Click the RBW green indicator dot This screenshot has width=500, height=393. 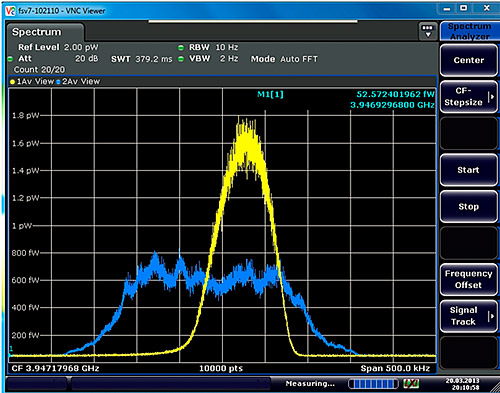point(181,48)
